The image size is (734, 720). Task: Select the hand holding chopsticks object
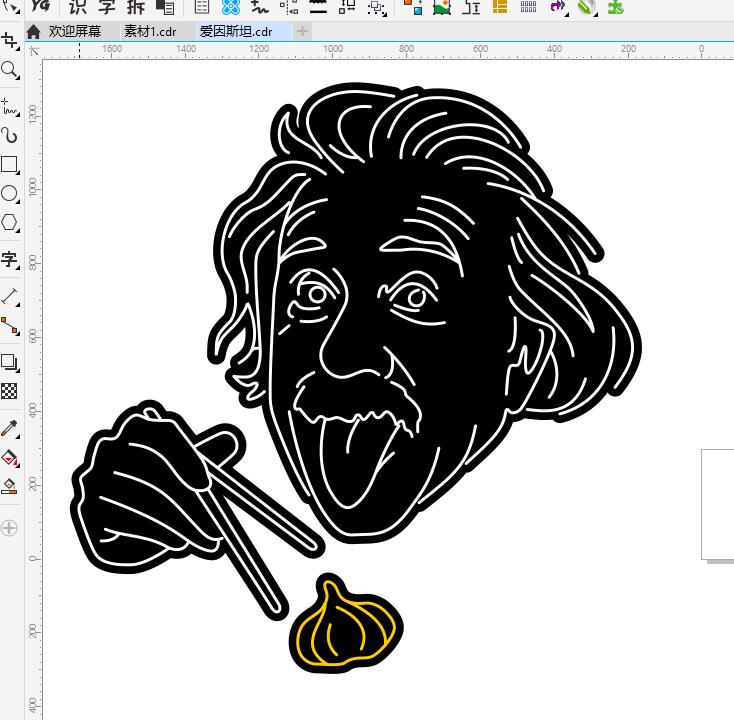(x=197, y=508)
